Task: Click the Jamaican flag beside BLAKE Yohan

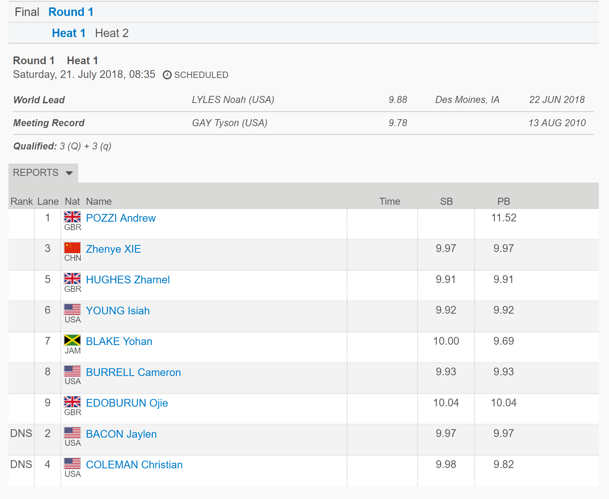Action: point(72,340)
